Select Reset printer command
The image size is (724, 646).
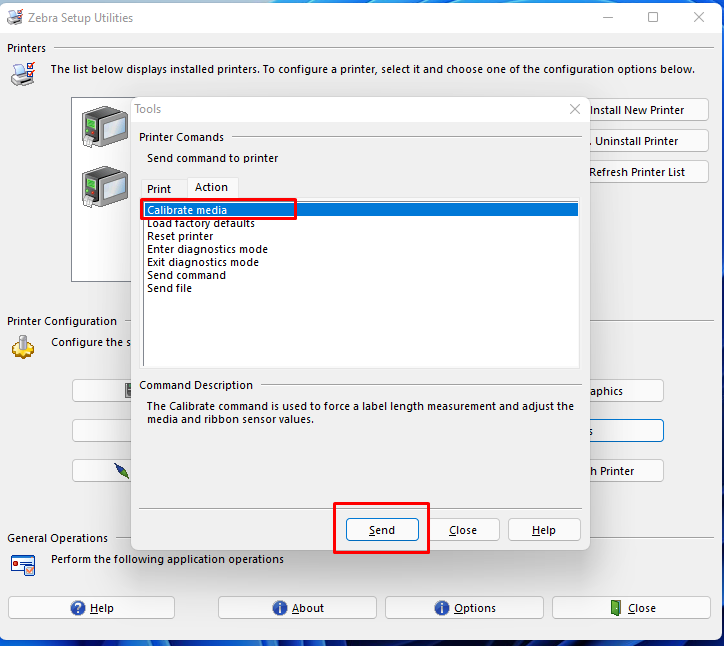(x=361, y=236)
